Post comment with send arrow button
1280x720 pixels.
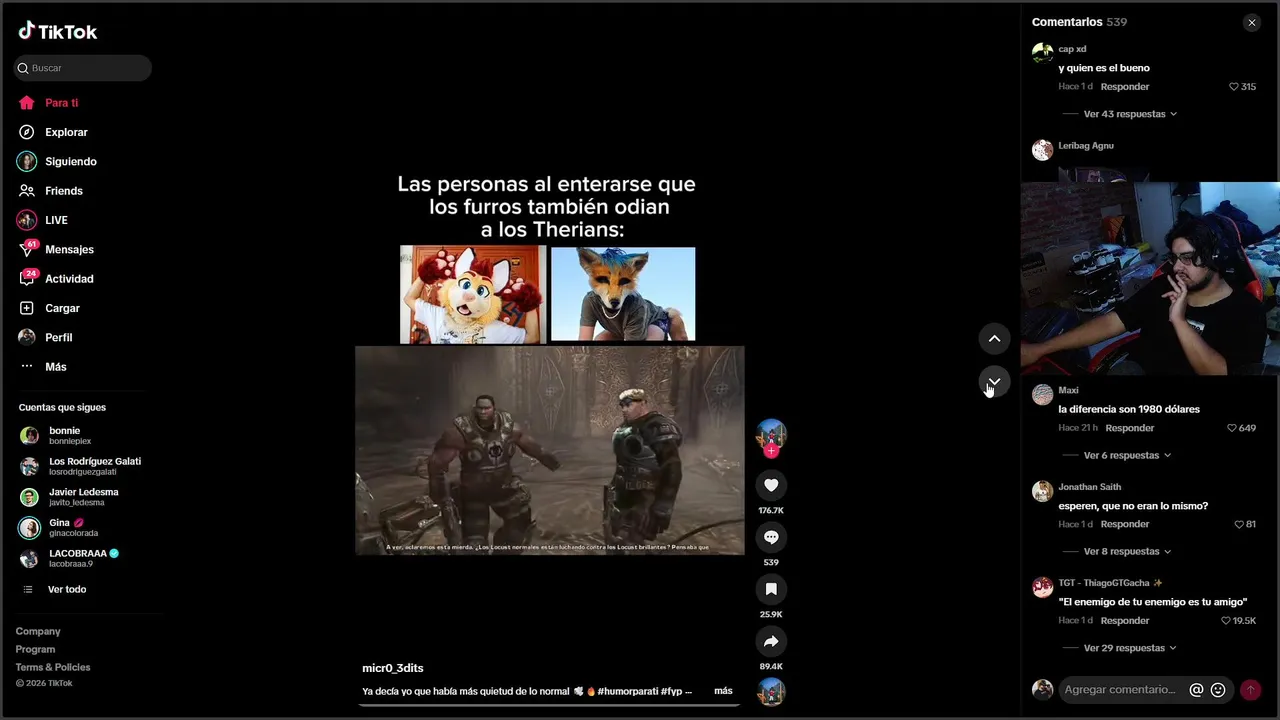click(x=1250, y=690)
